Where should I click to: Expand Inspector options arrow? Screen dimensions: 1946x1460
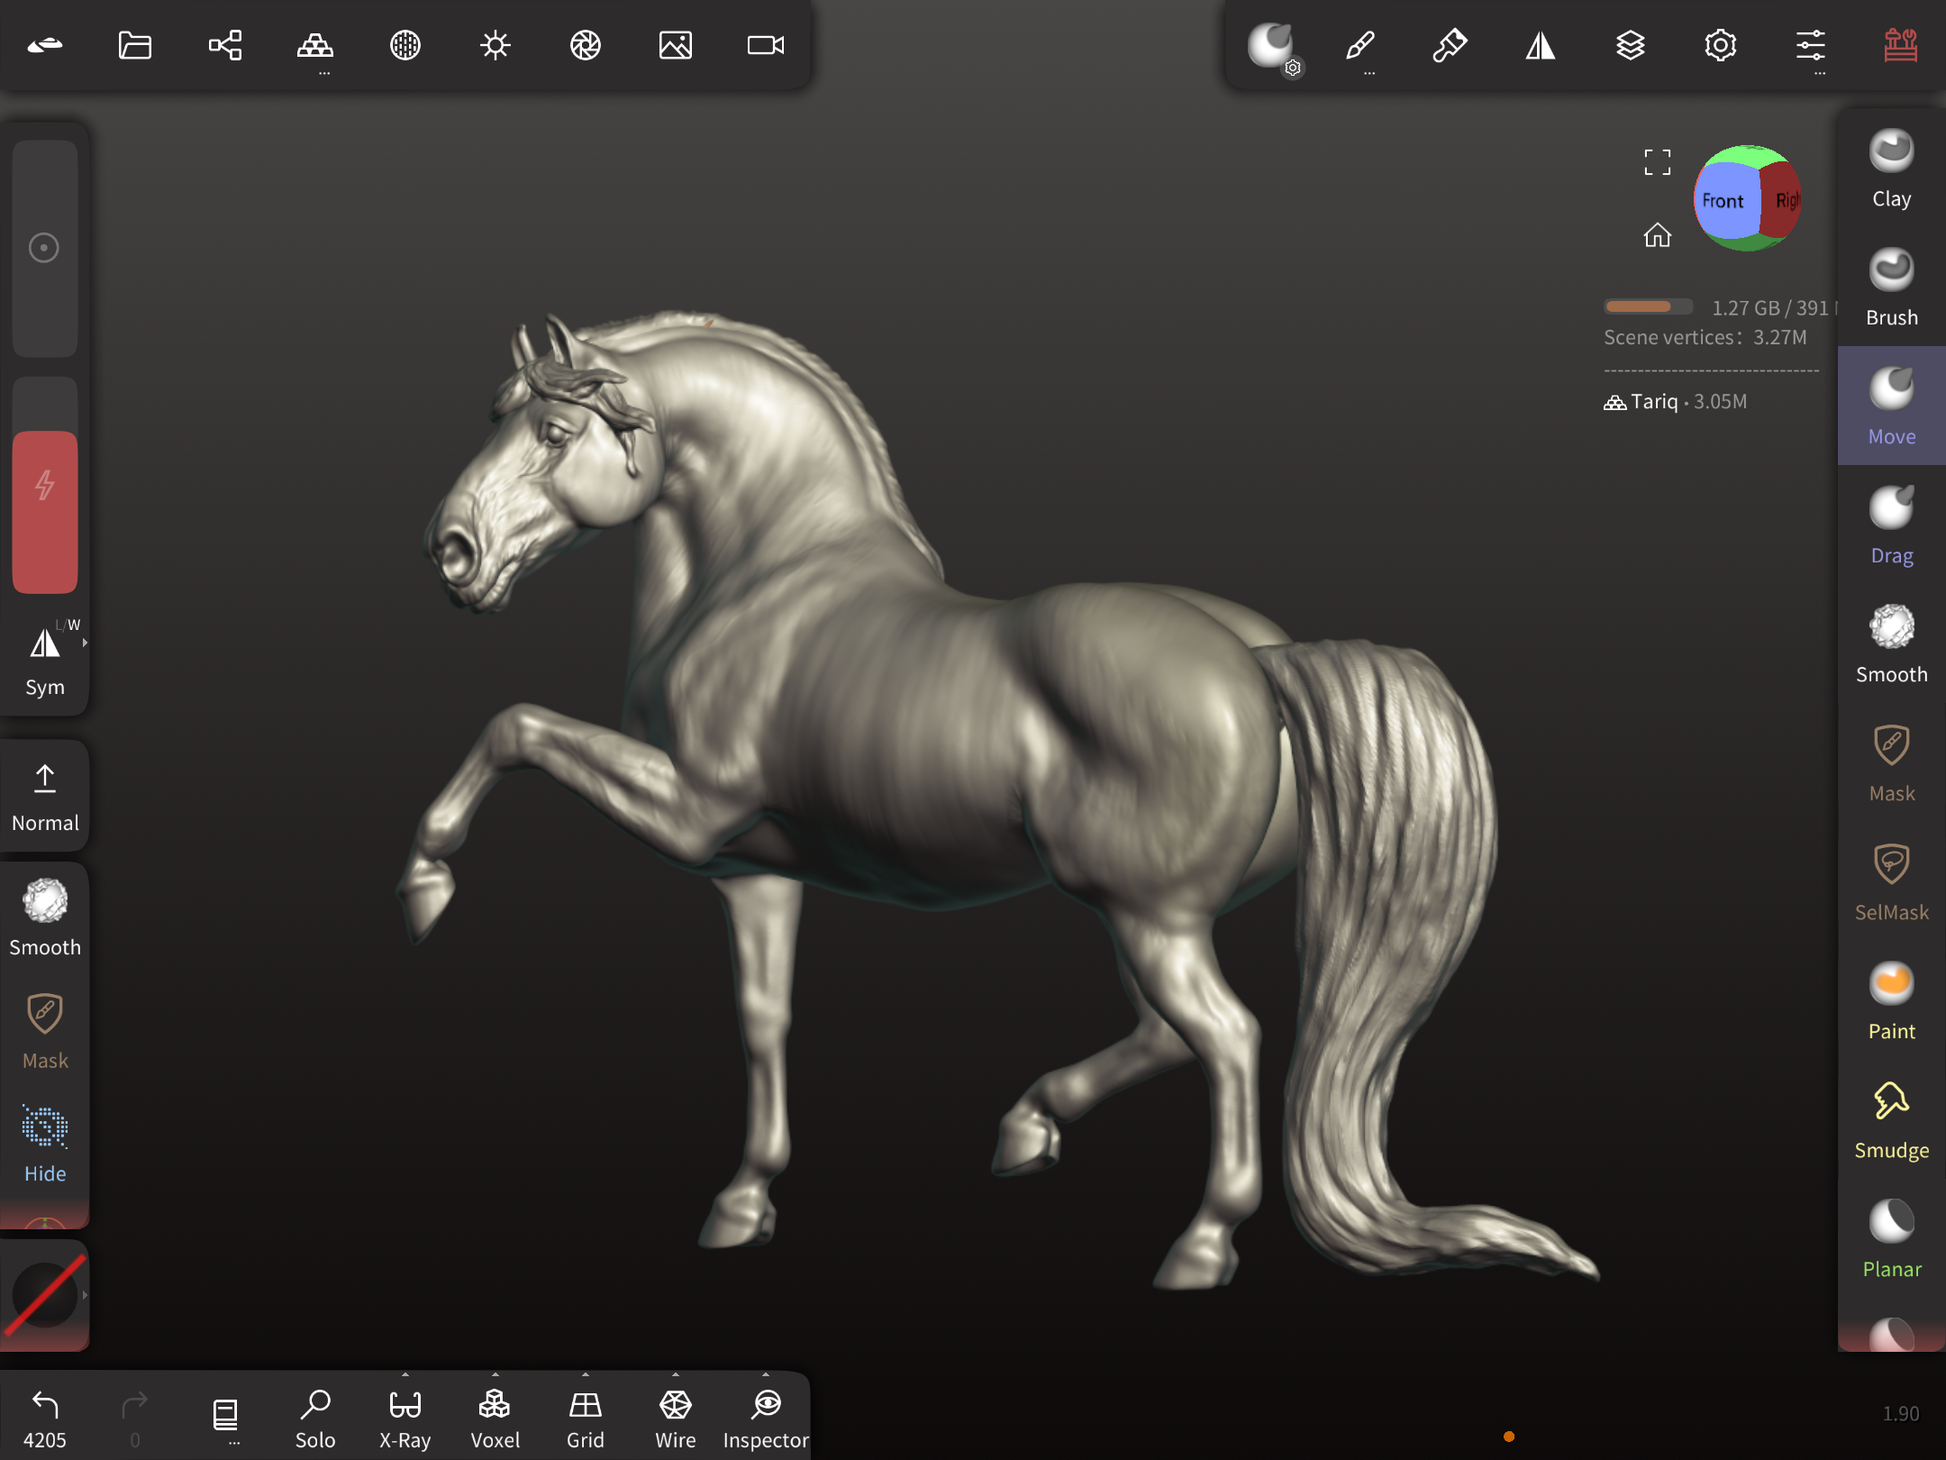[x=765, y=1375]
